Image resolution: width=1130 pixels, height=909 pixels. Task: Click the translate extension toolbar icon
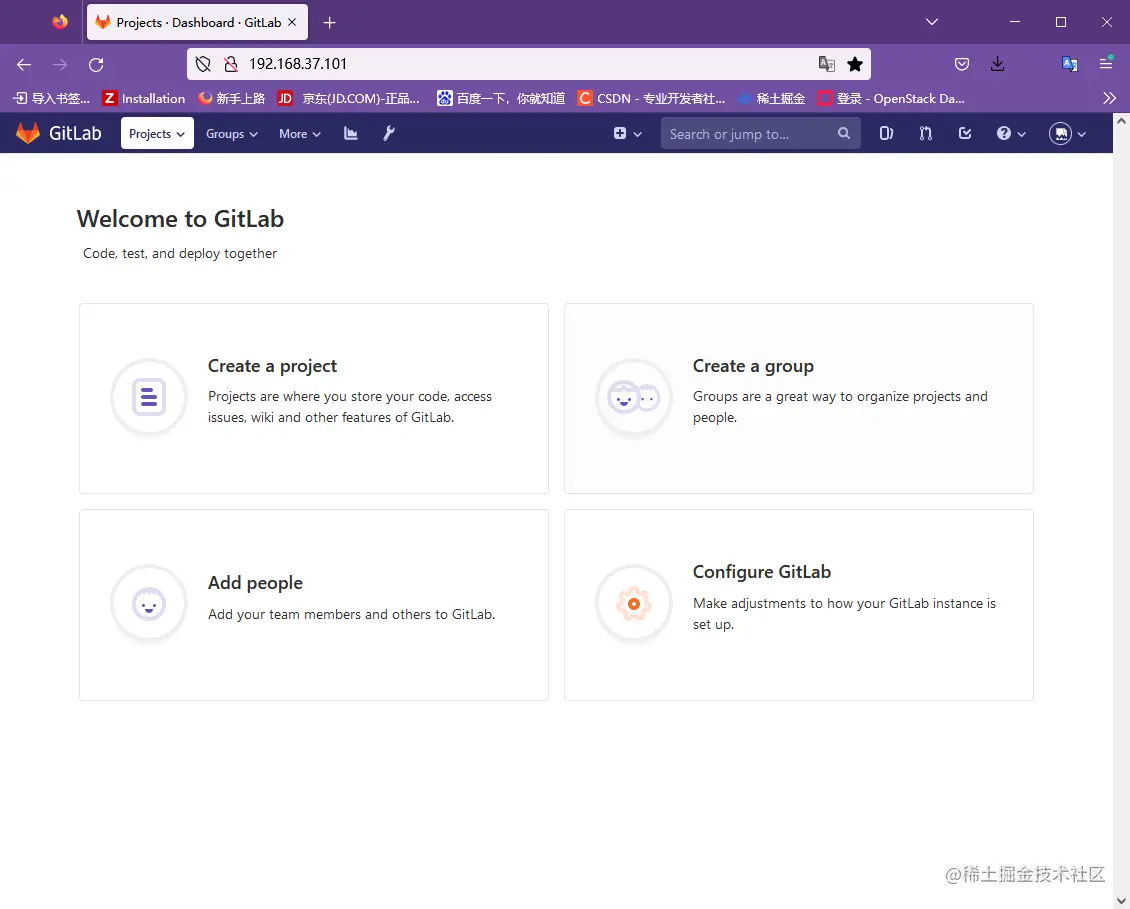[x=1069, y=64]
